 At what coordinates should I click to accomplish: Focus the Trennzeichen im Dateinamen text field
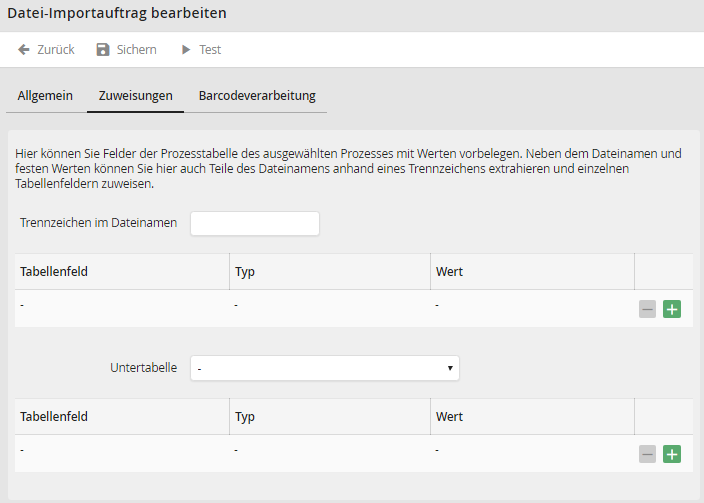[x=254, y=223]
